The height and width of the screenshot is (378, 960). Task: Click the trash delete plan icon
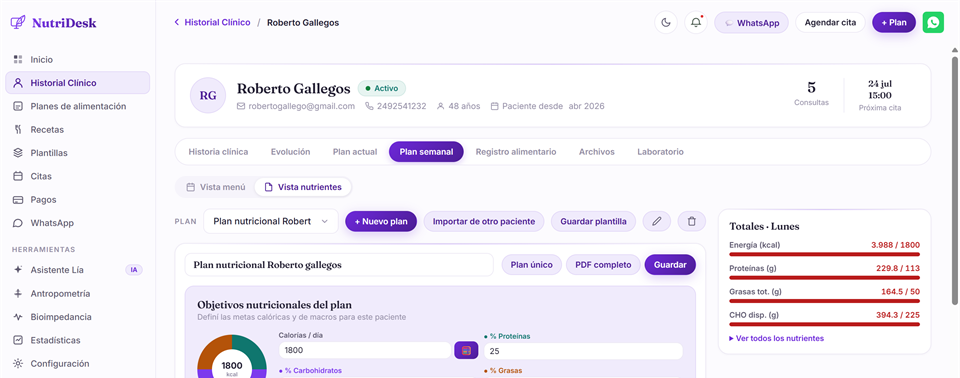tap(692, 221)
